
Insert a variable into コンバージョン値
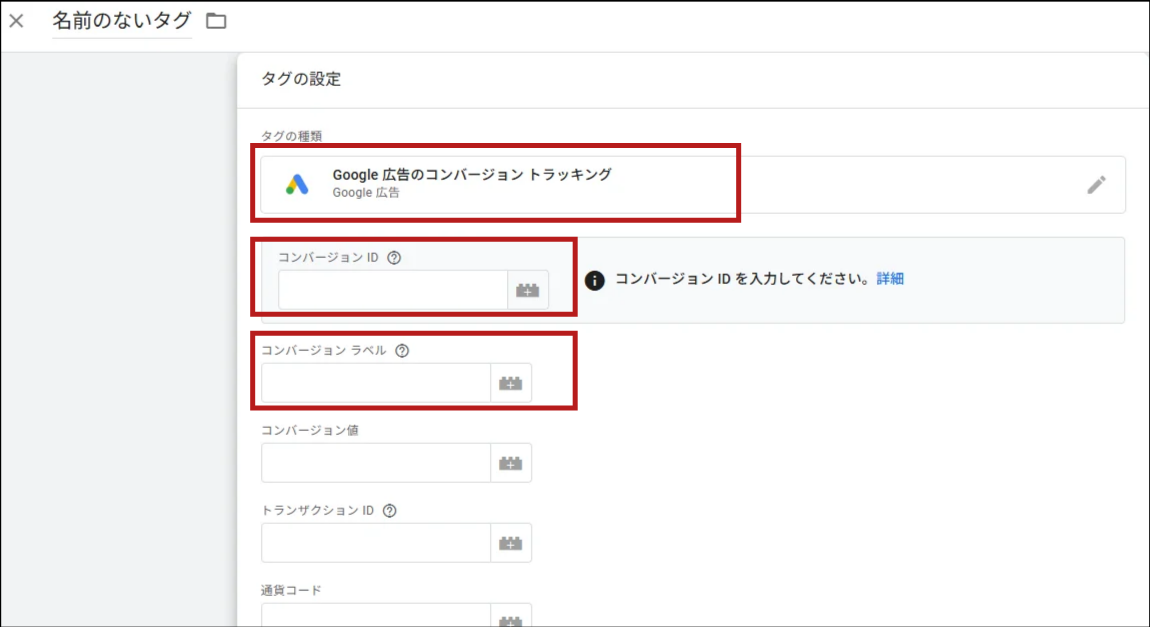point(510,463)
